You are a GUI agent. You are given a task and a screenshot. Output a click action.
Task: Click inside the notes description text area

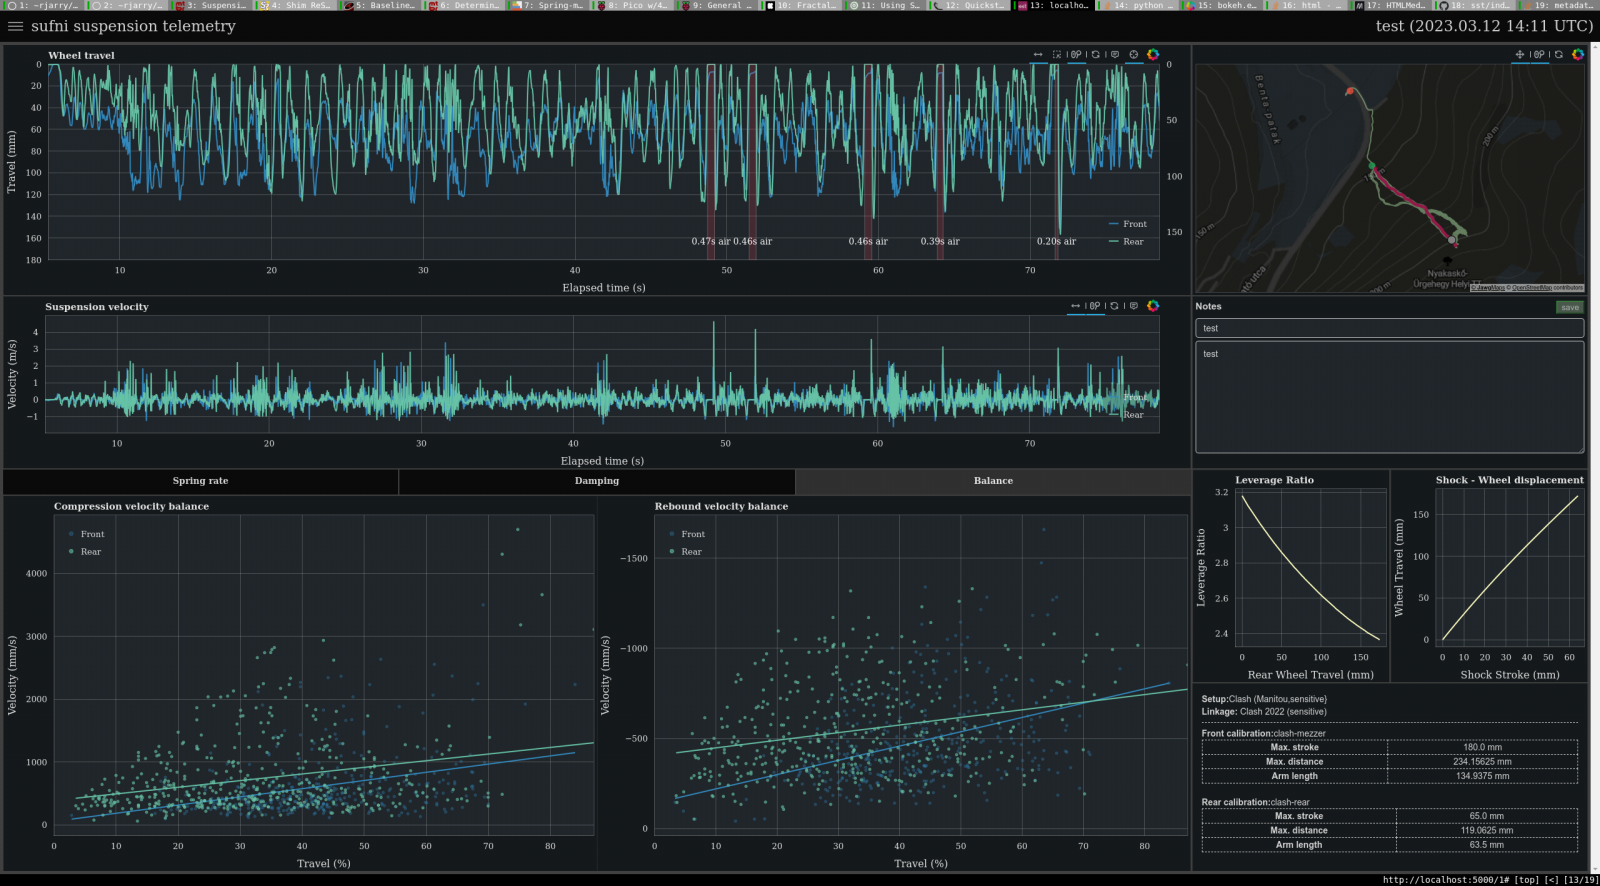point(1389,397)
